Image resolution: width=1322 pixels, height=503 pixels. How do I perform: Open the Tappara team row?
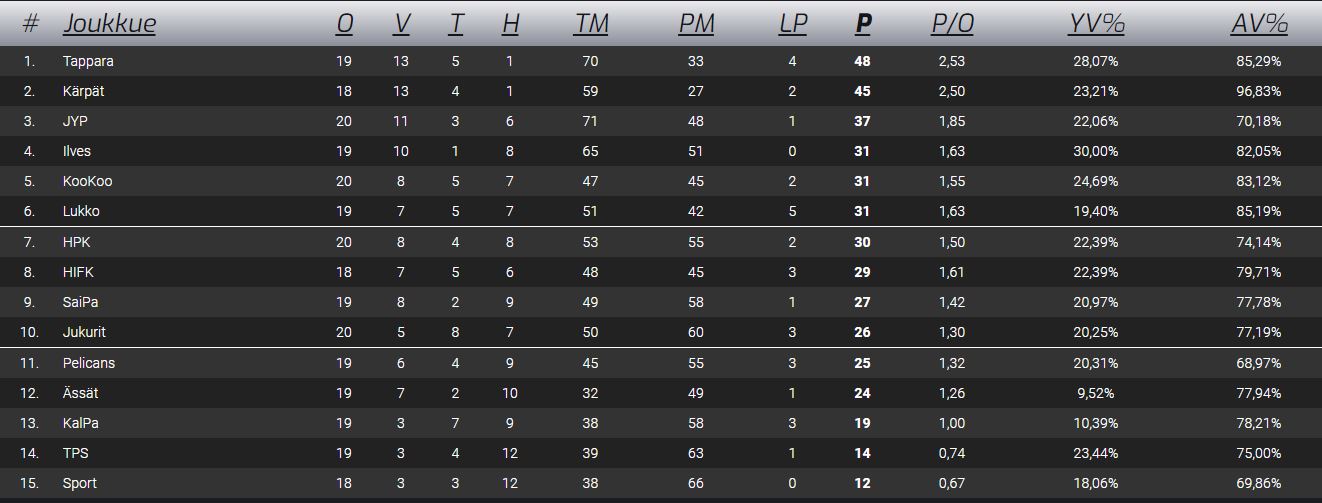point(661,61)
